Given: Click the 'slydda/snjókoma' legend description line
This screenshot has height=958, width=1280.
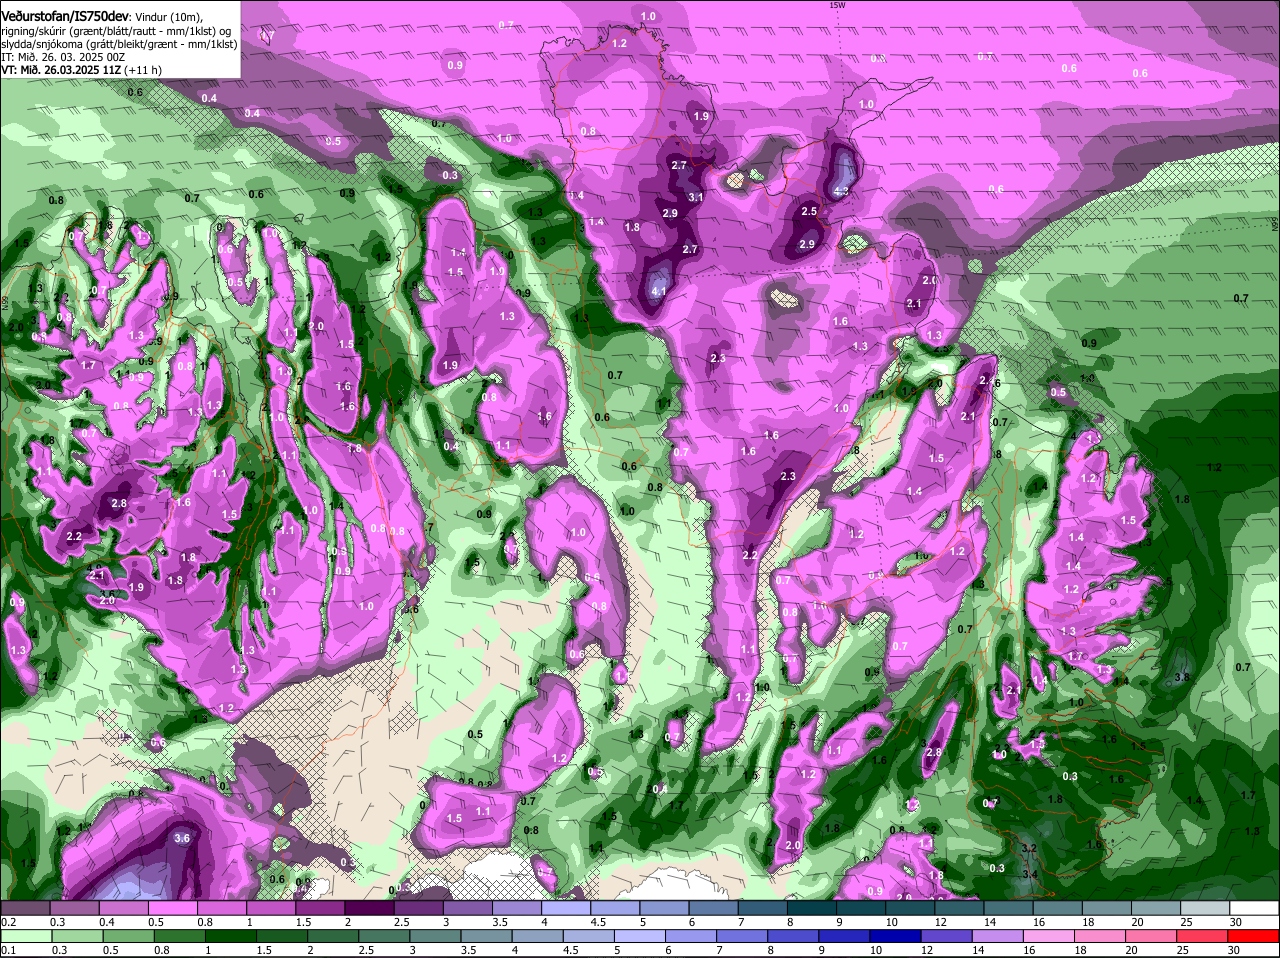Looking at the screenshot, I should coord(119,44).
